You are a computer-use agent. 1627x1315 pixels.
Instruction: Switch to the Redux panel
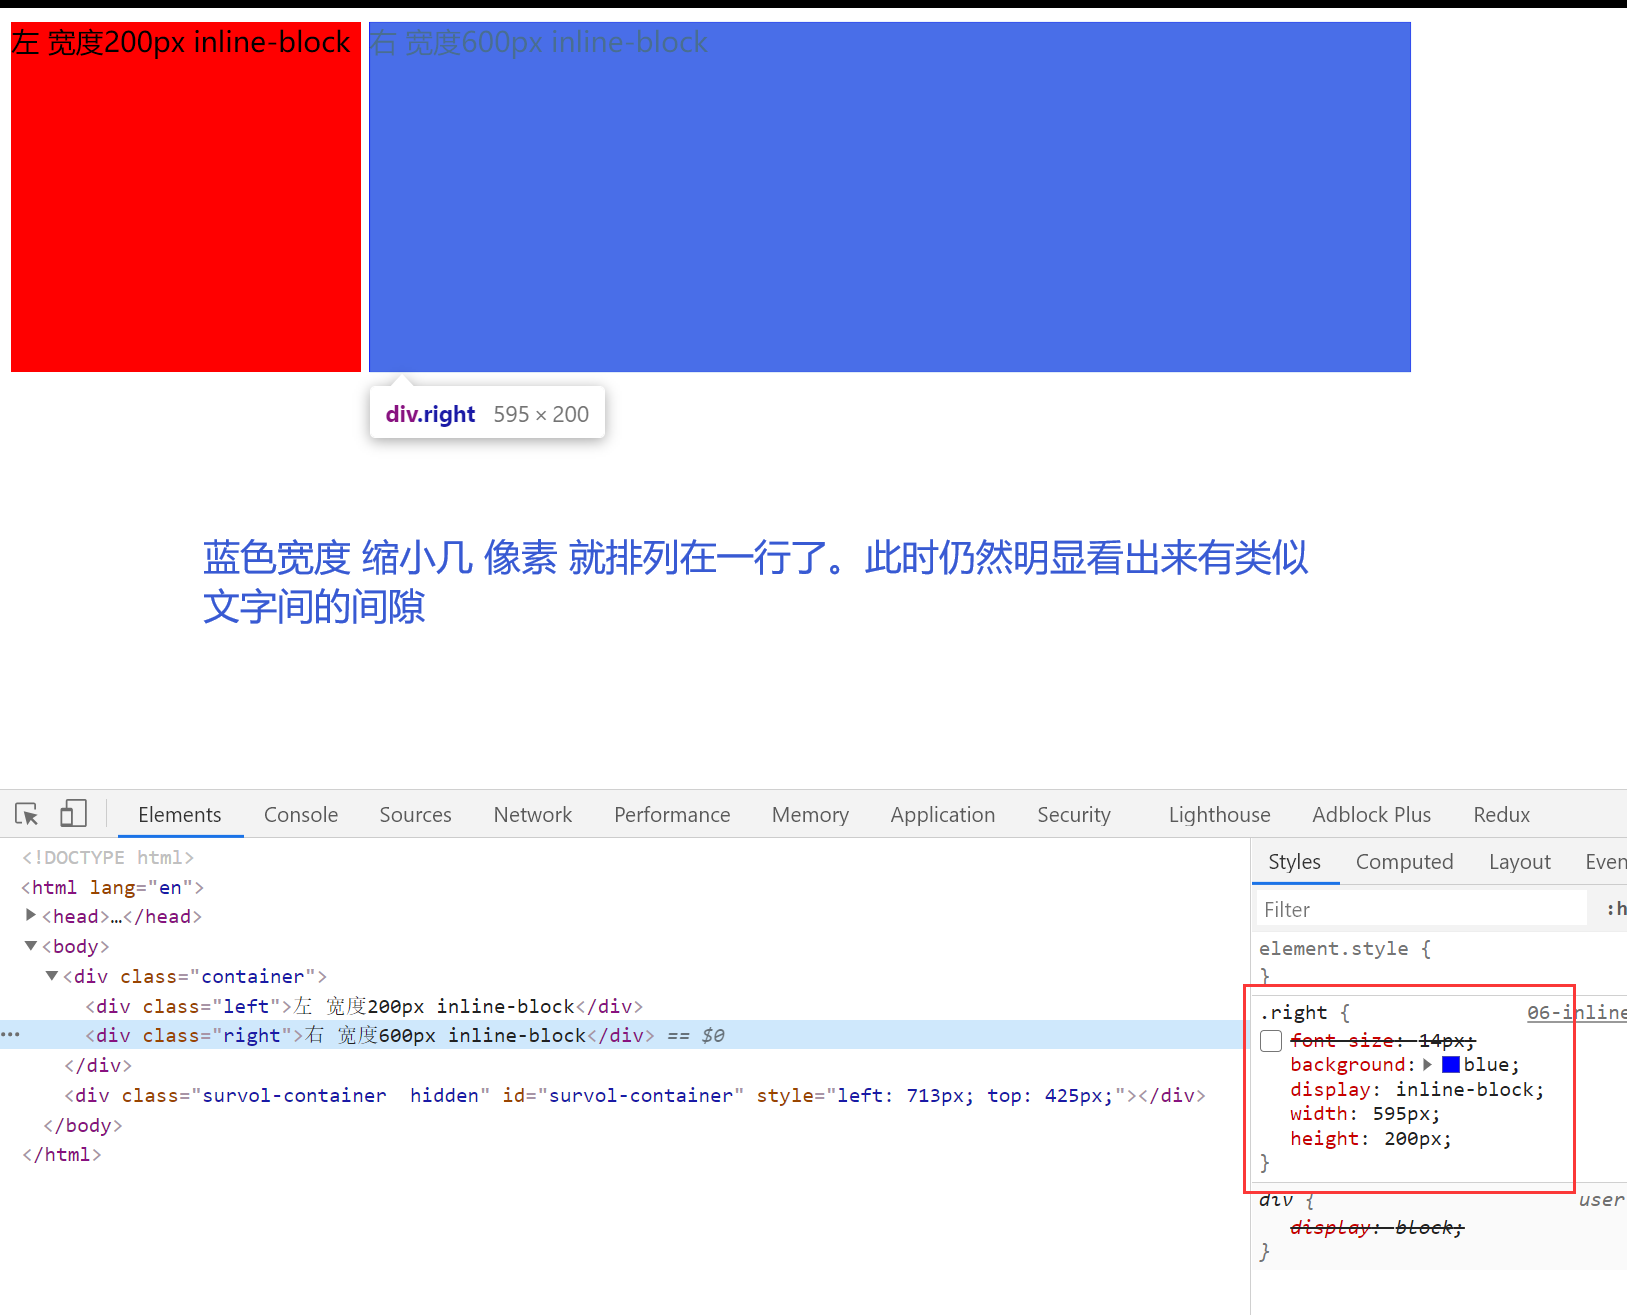(x=1500, y=814)
